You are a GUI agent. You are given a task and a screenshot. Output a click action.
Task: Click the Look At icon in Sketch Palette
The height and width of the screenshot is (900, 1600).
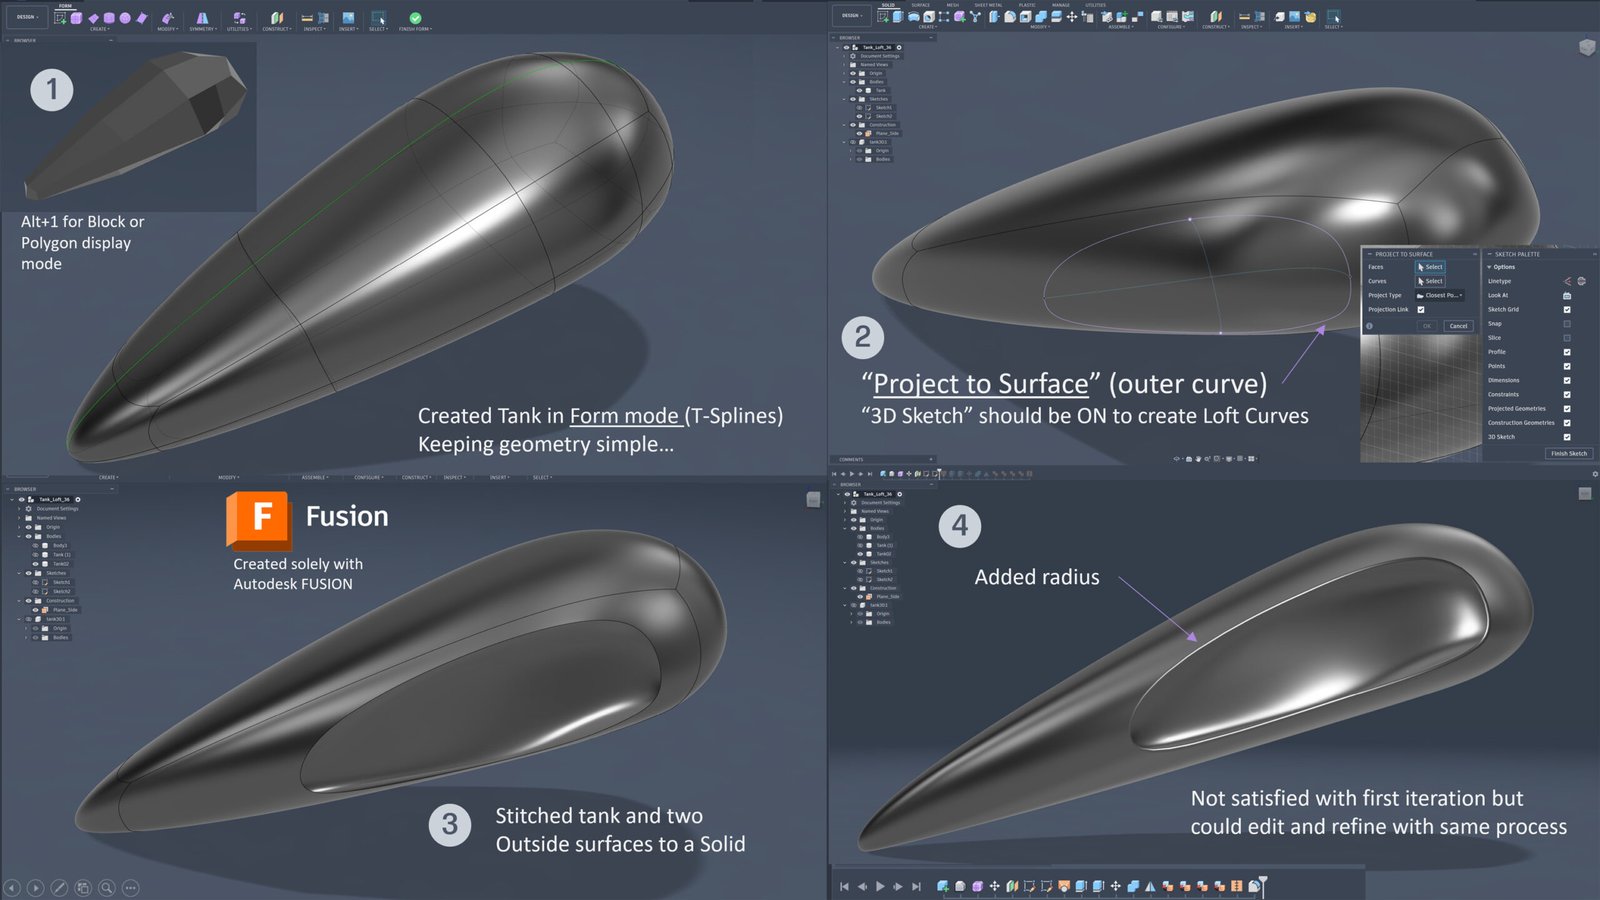1567,296
